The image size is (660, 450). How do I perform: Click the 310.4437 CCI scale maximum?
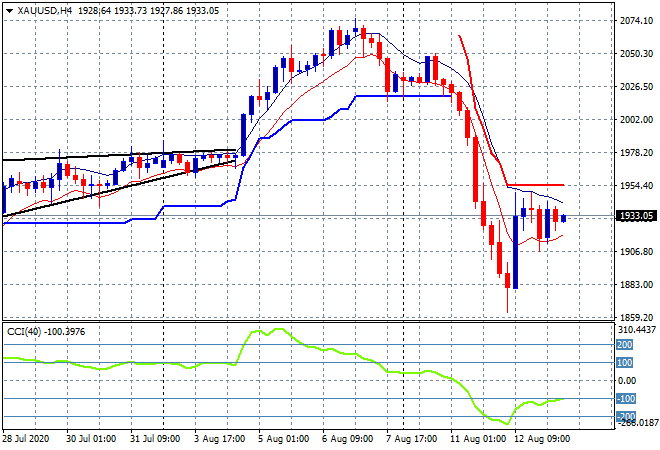tap(637, 330)
